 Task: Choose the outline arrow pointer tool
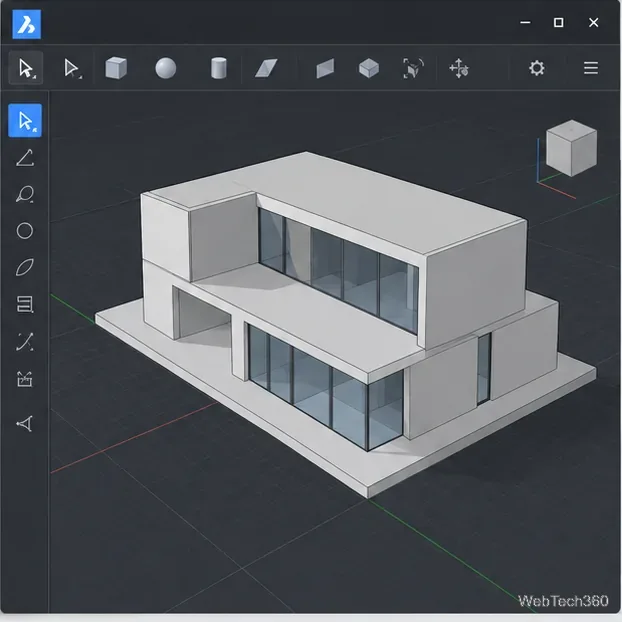[x=72, y=68]
